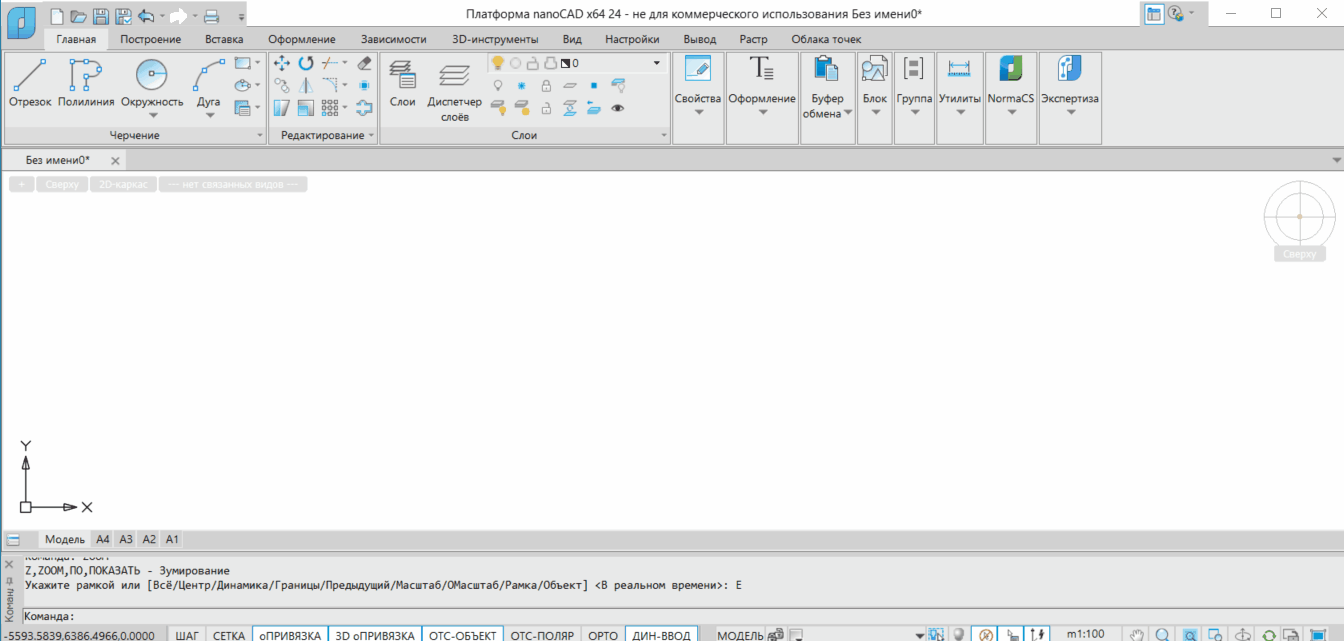Click the Rotate tool in Редактирование

pos(306,63)
